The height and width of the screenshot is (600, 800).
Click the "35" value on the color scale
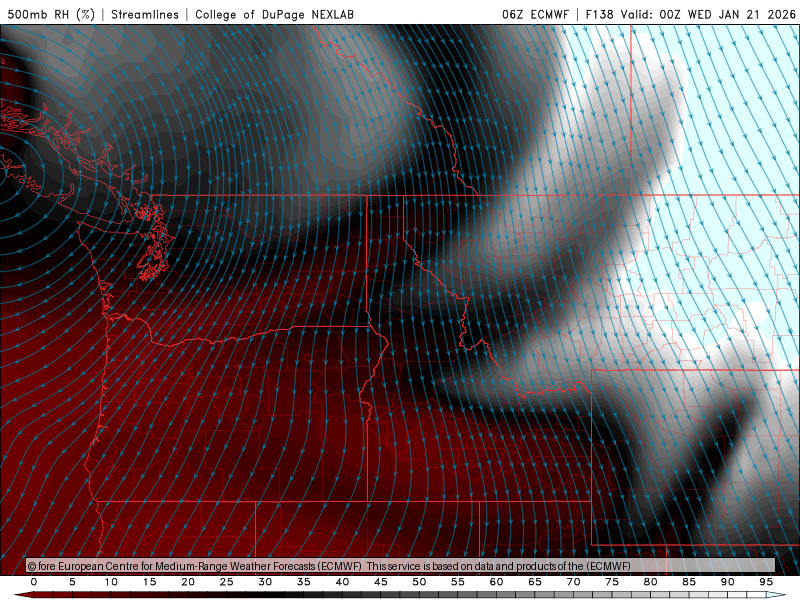(304, 582)
